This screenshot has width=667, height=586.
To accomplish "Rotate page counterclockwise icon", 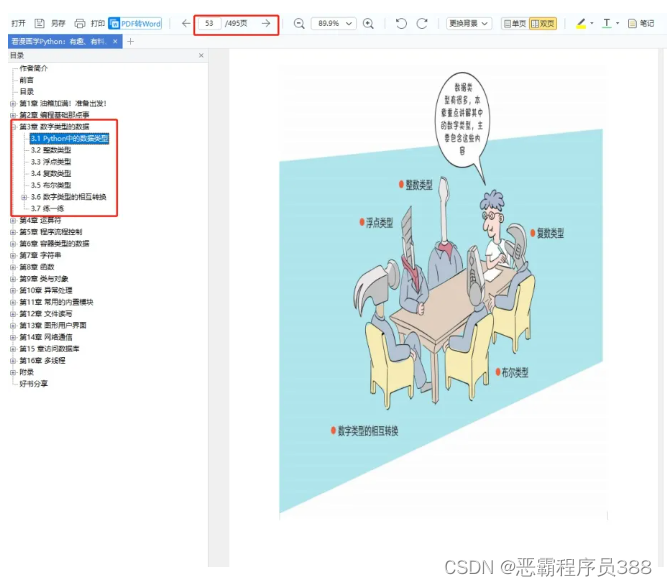I will pyautogui.click(x=401, y=23).
